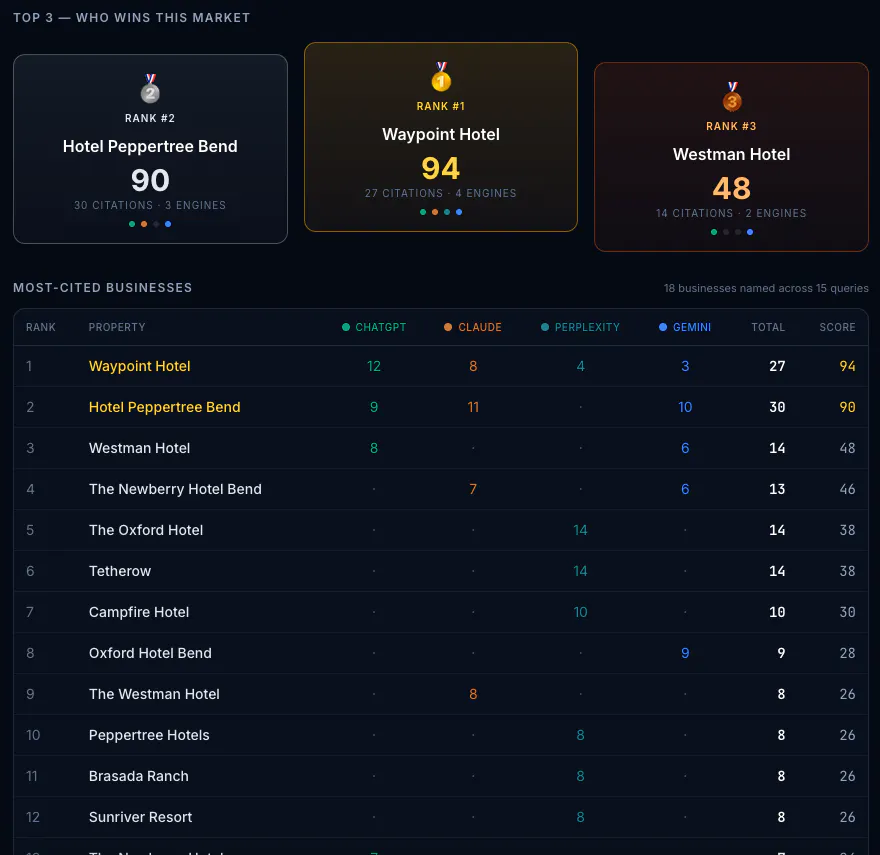Viewport: 880px width, 855px height.
Task: Select the Peppertree Hotels row name
Action: coord(149,735)
